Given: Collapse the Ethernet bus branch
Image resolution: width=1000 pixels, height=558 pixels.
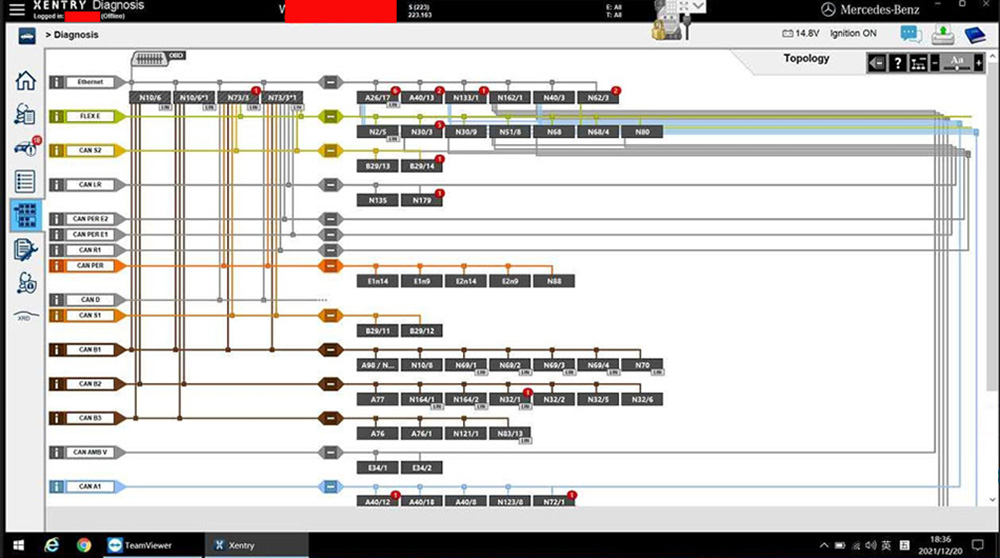Looking at the screenshot, I should coord(330,82).
